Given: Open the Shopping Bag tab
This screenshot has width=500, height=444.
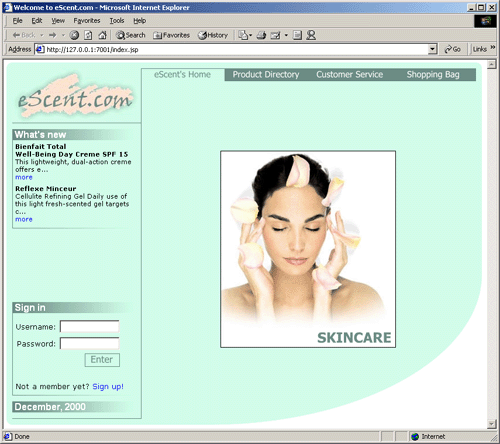Looking at the screenshot, I should click(x=433, y=75).
